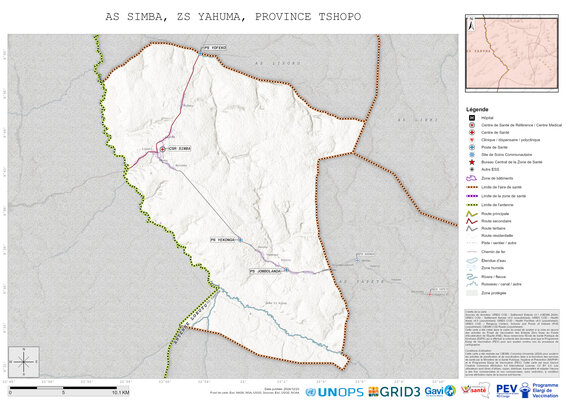Click the Zone humide legend symbol
The image size is (566, 400).
(x=472, y=268)
